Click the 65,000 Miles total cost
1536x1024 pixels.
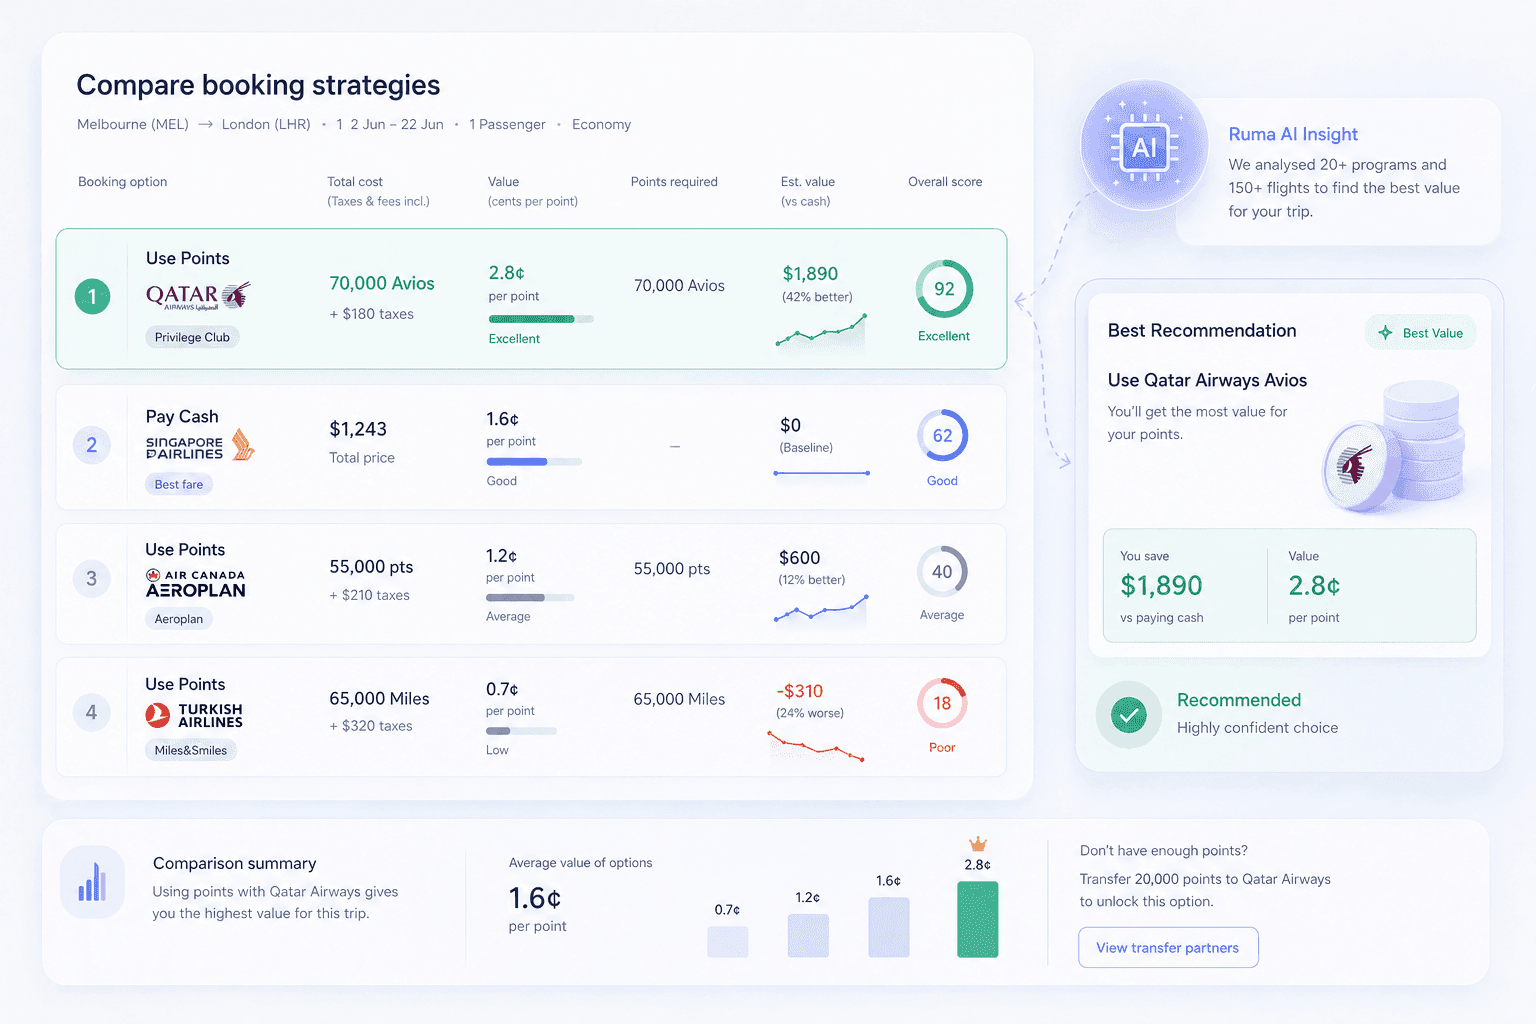click(379, 699)
